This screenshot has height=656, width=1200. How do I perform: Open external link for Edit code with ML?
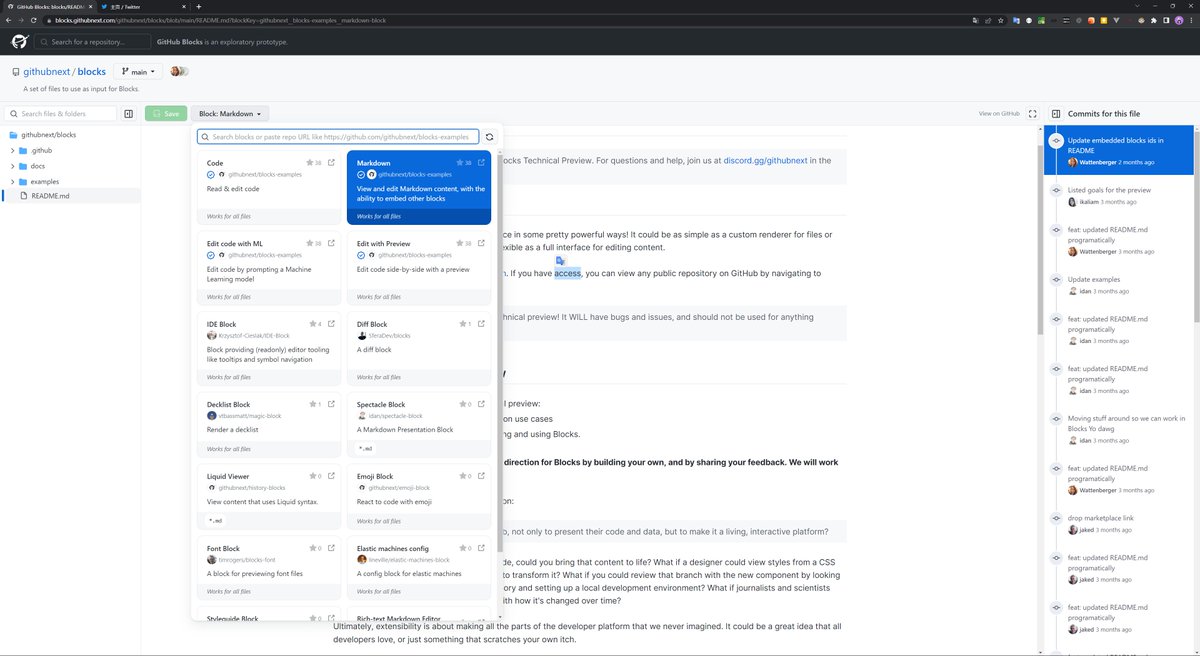(331, 243)
